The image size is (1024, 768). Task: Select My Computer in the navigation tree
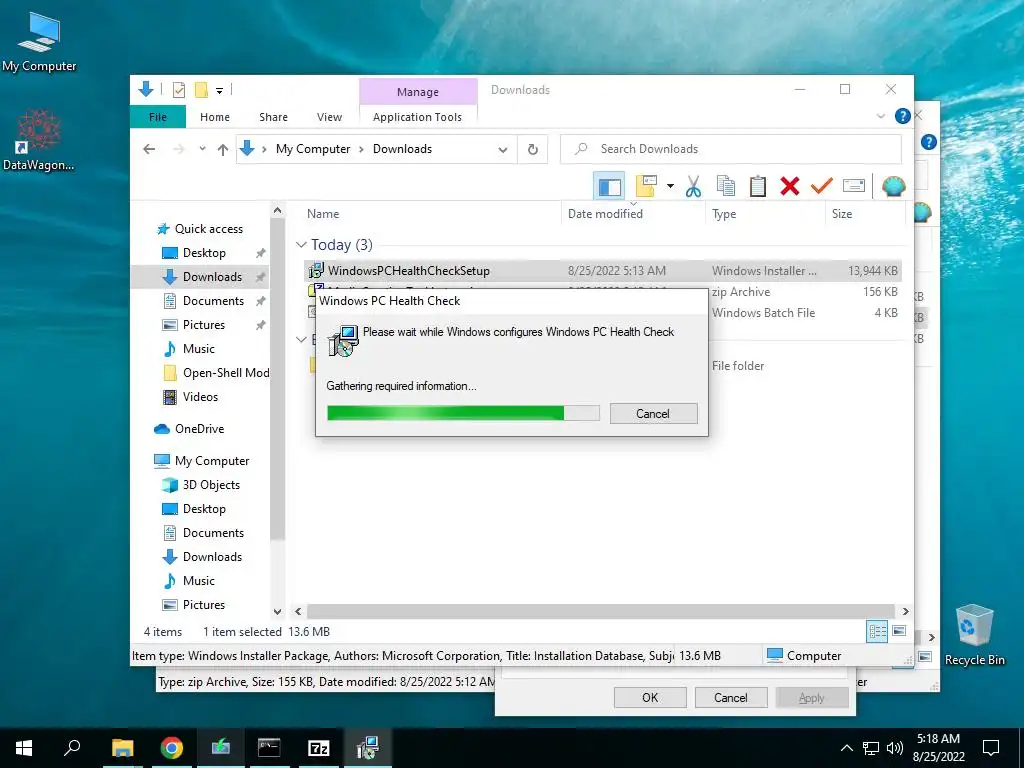212,461
